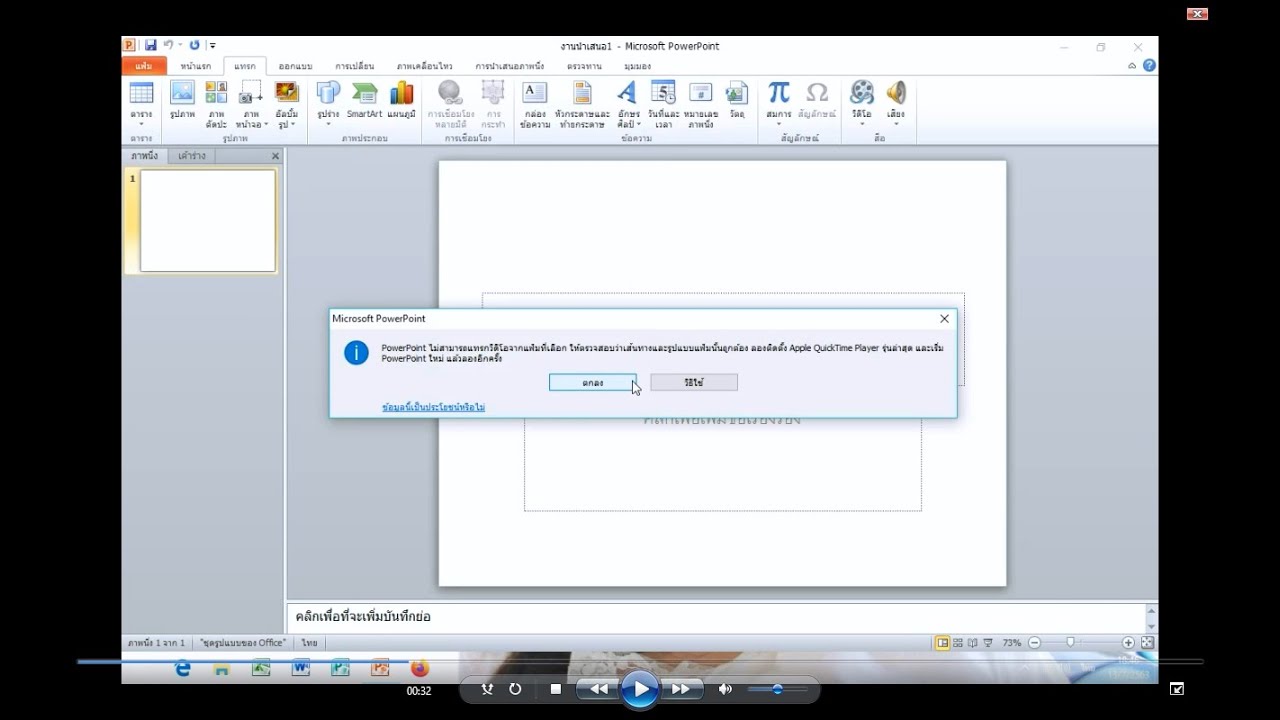Open the shapes (รูปร่าง) gallery

[328, 105]
